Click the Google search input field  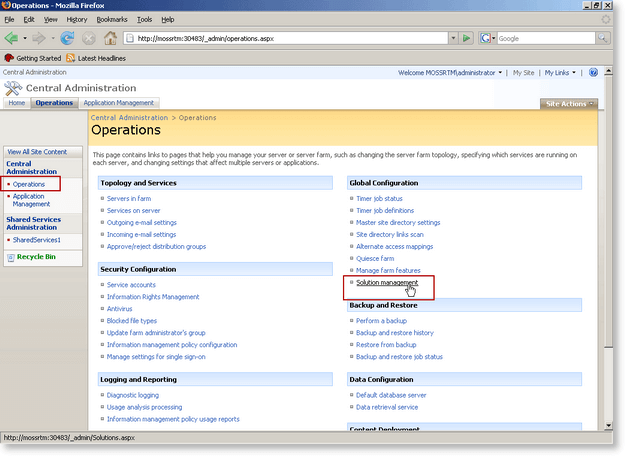[x=546, y=39]
